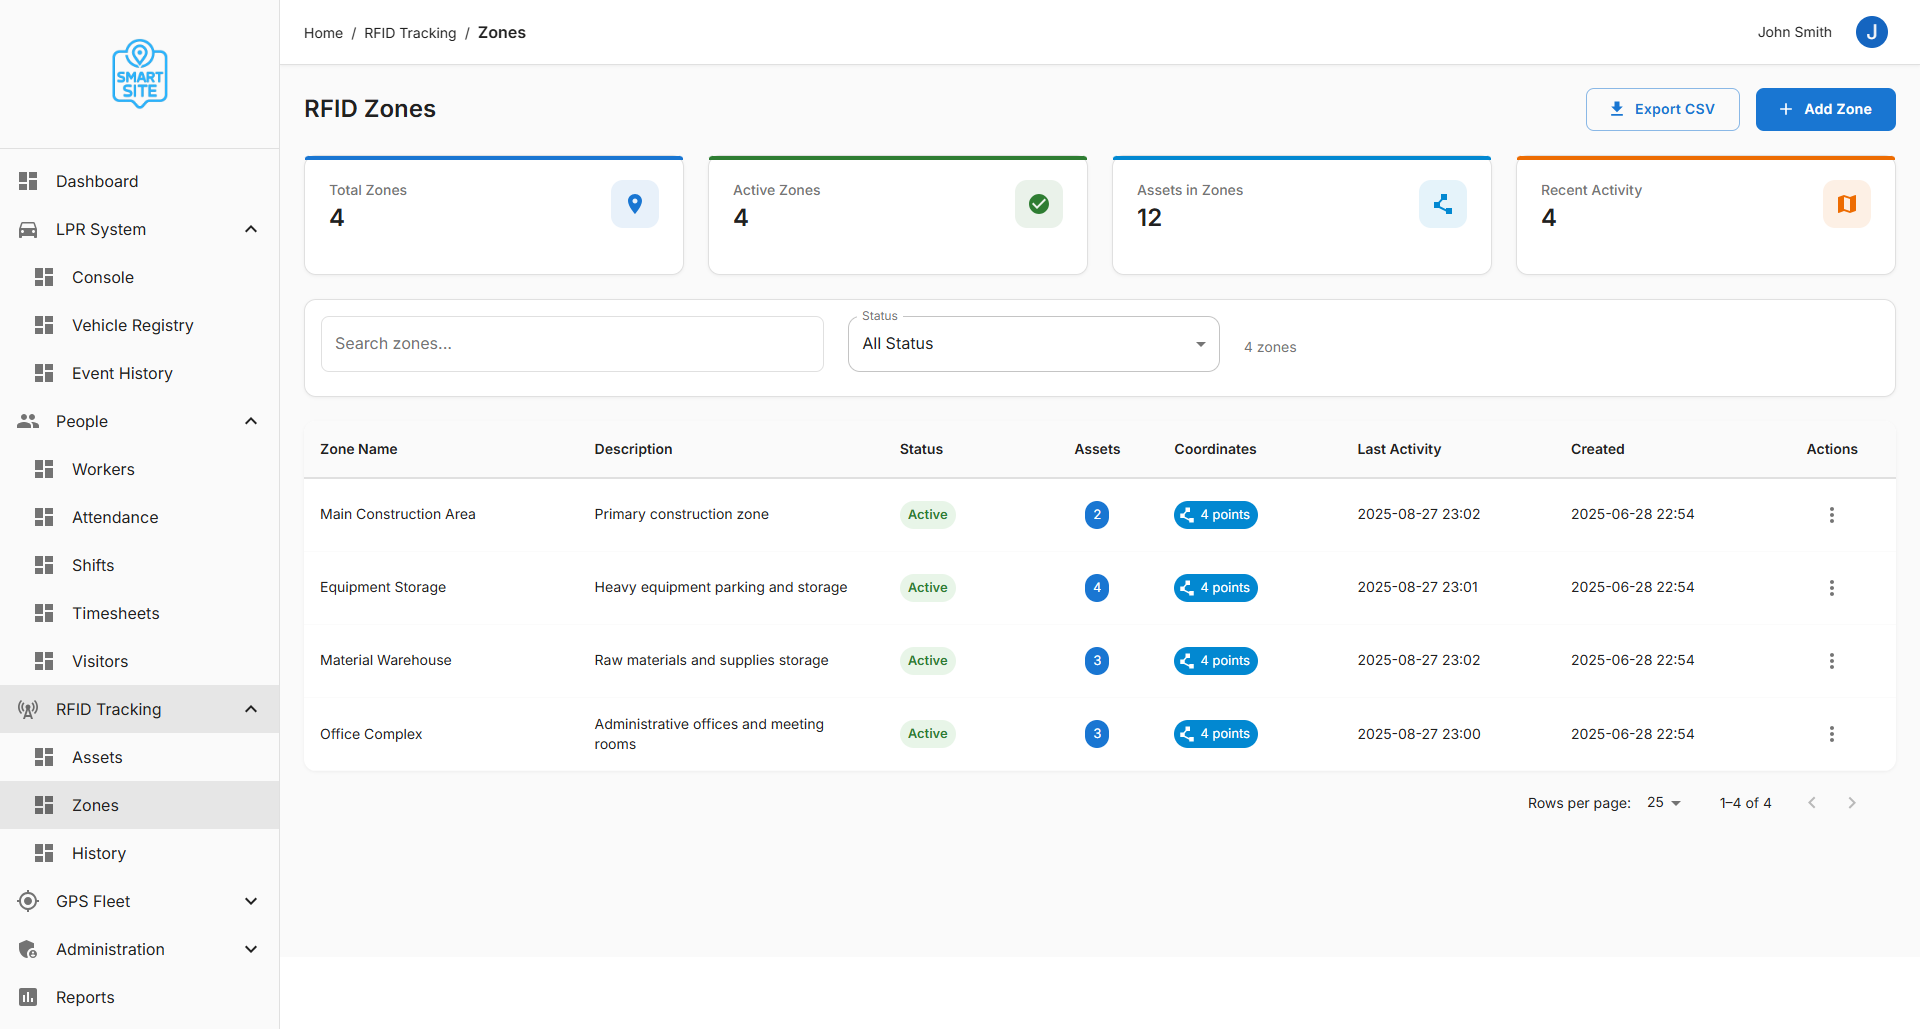The image size is (1920, 1029).
Task: Open the Vehicle Registry page
Action: (132, 325)
